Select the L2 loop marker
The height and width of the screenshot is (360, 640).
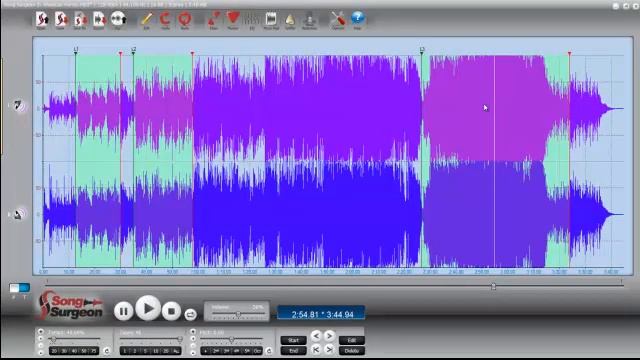point(133,50)
